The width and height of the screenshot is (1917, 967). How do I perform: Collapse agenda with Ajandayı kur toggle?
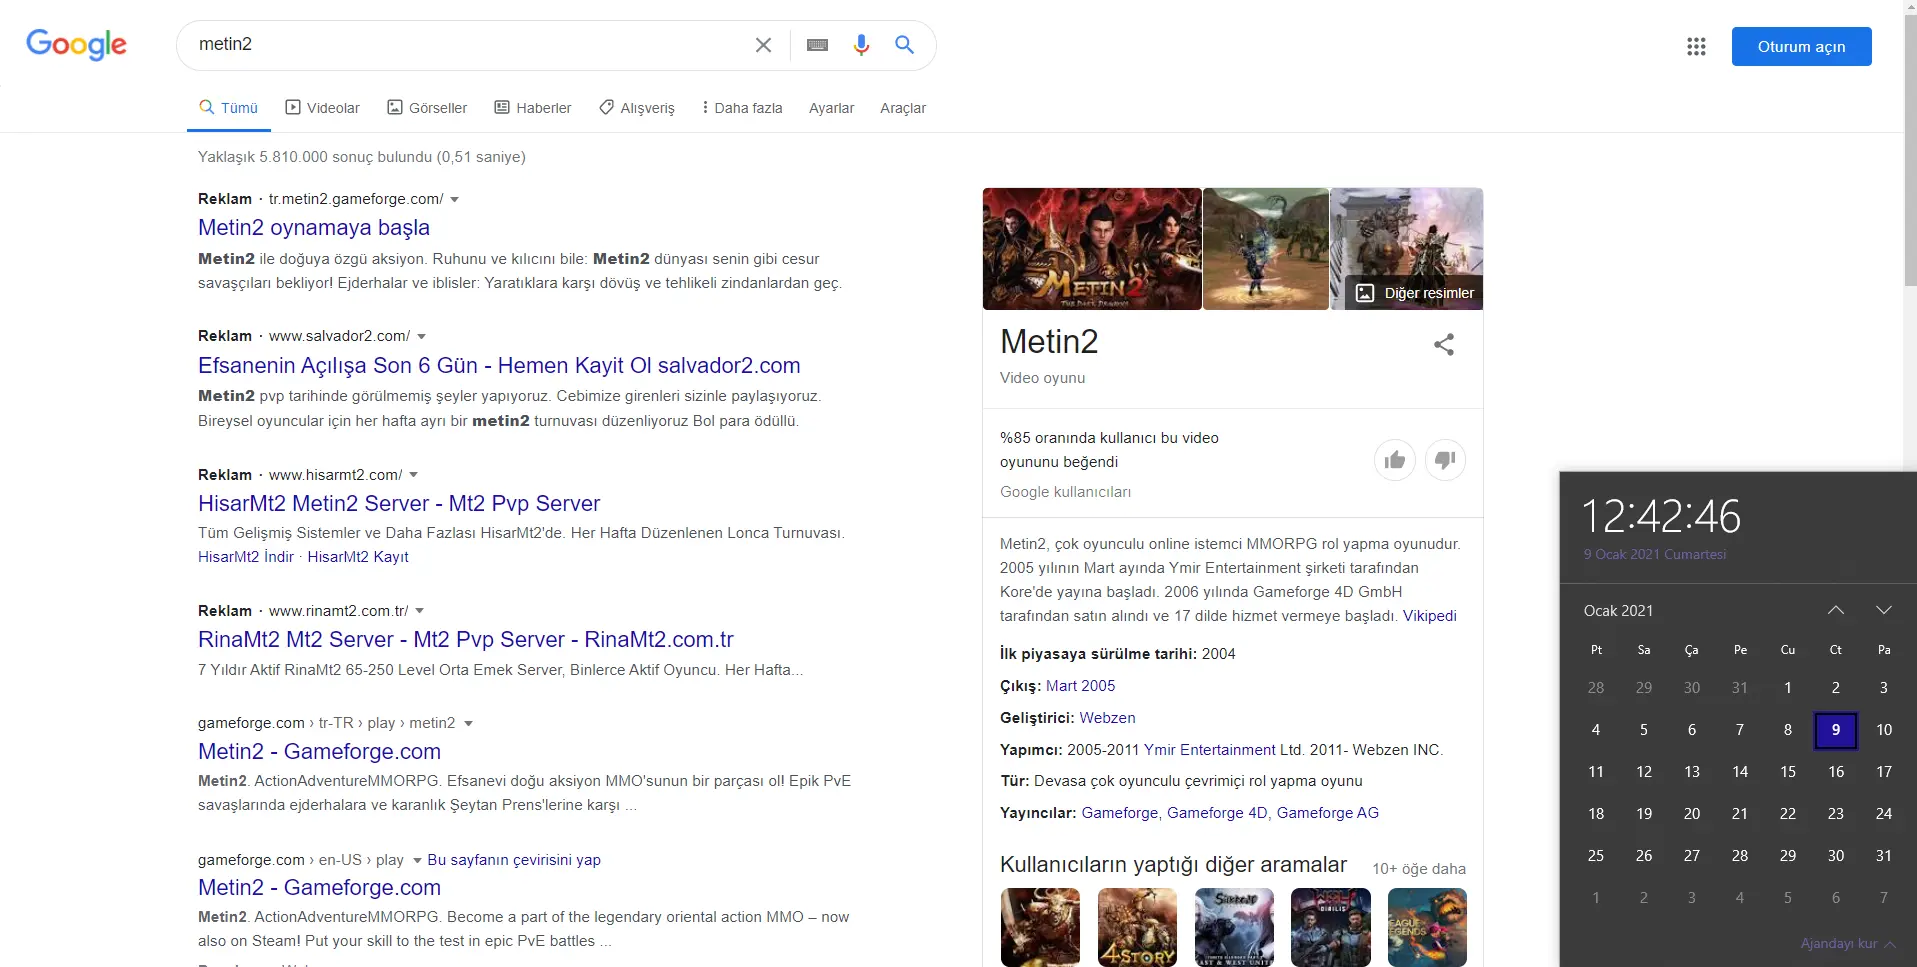tap(1848, 944)
